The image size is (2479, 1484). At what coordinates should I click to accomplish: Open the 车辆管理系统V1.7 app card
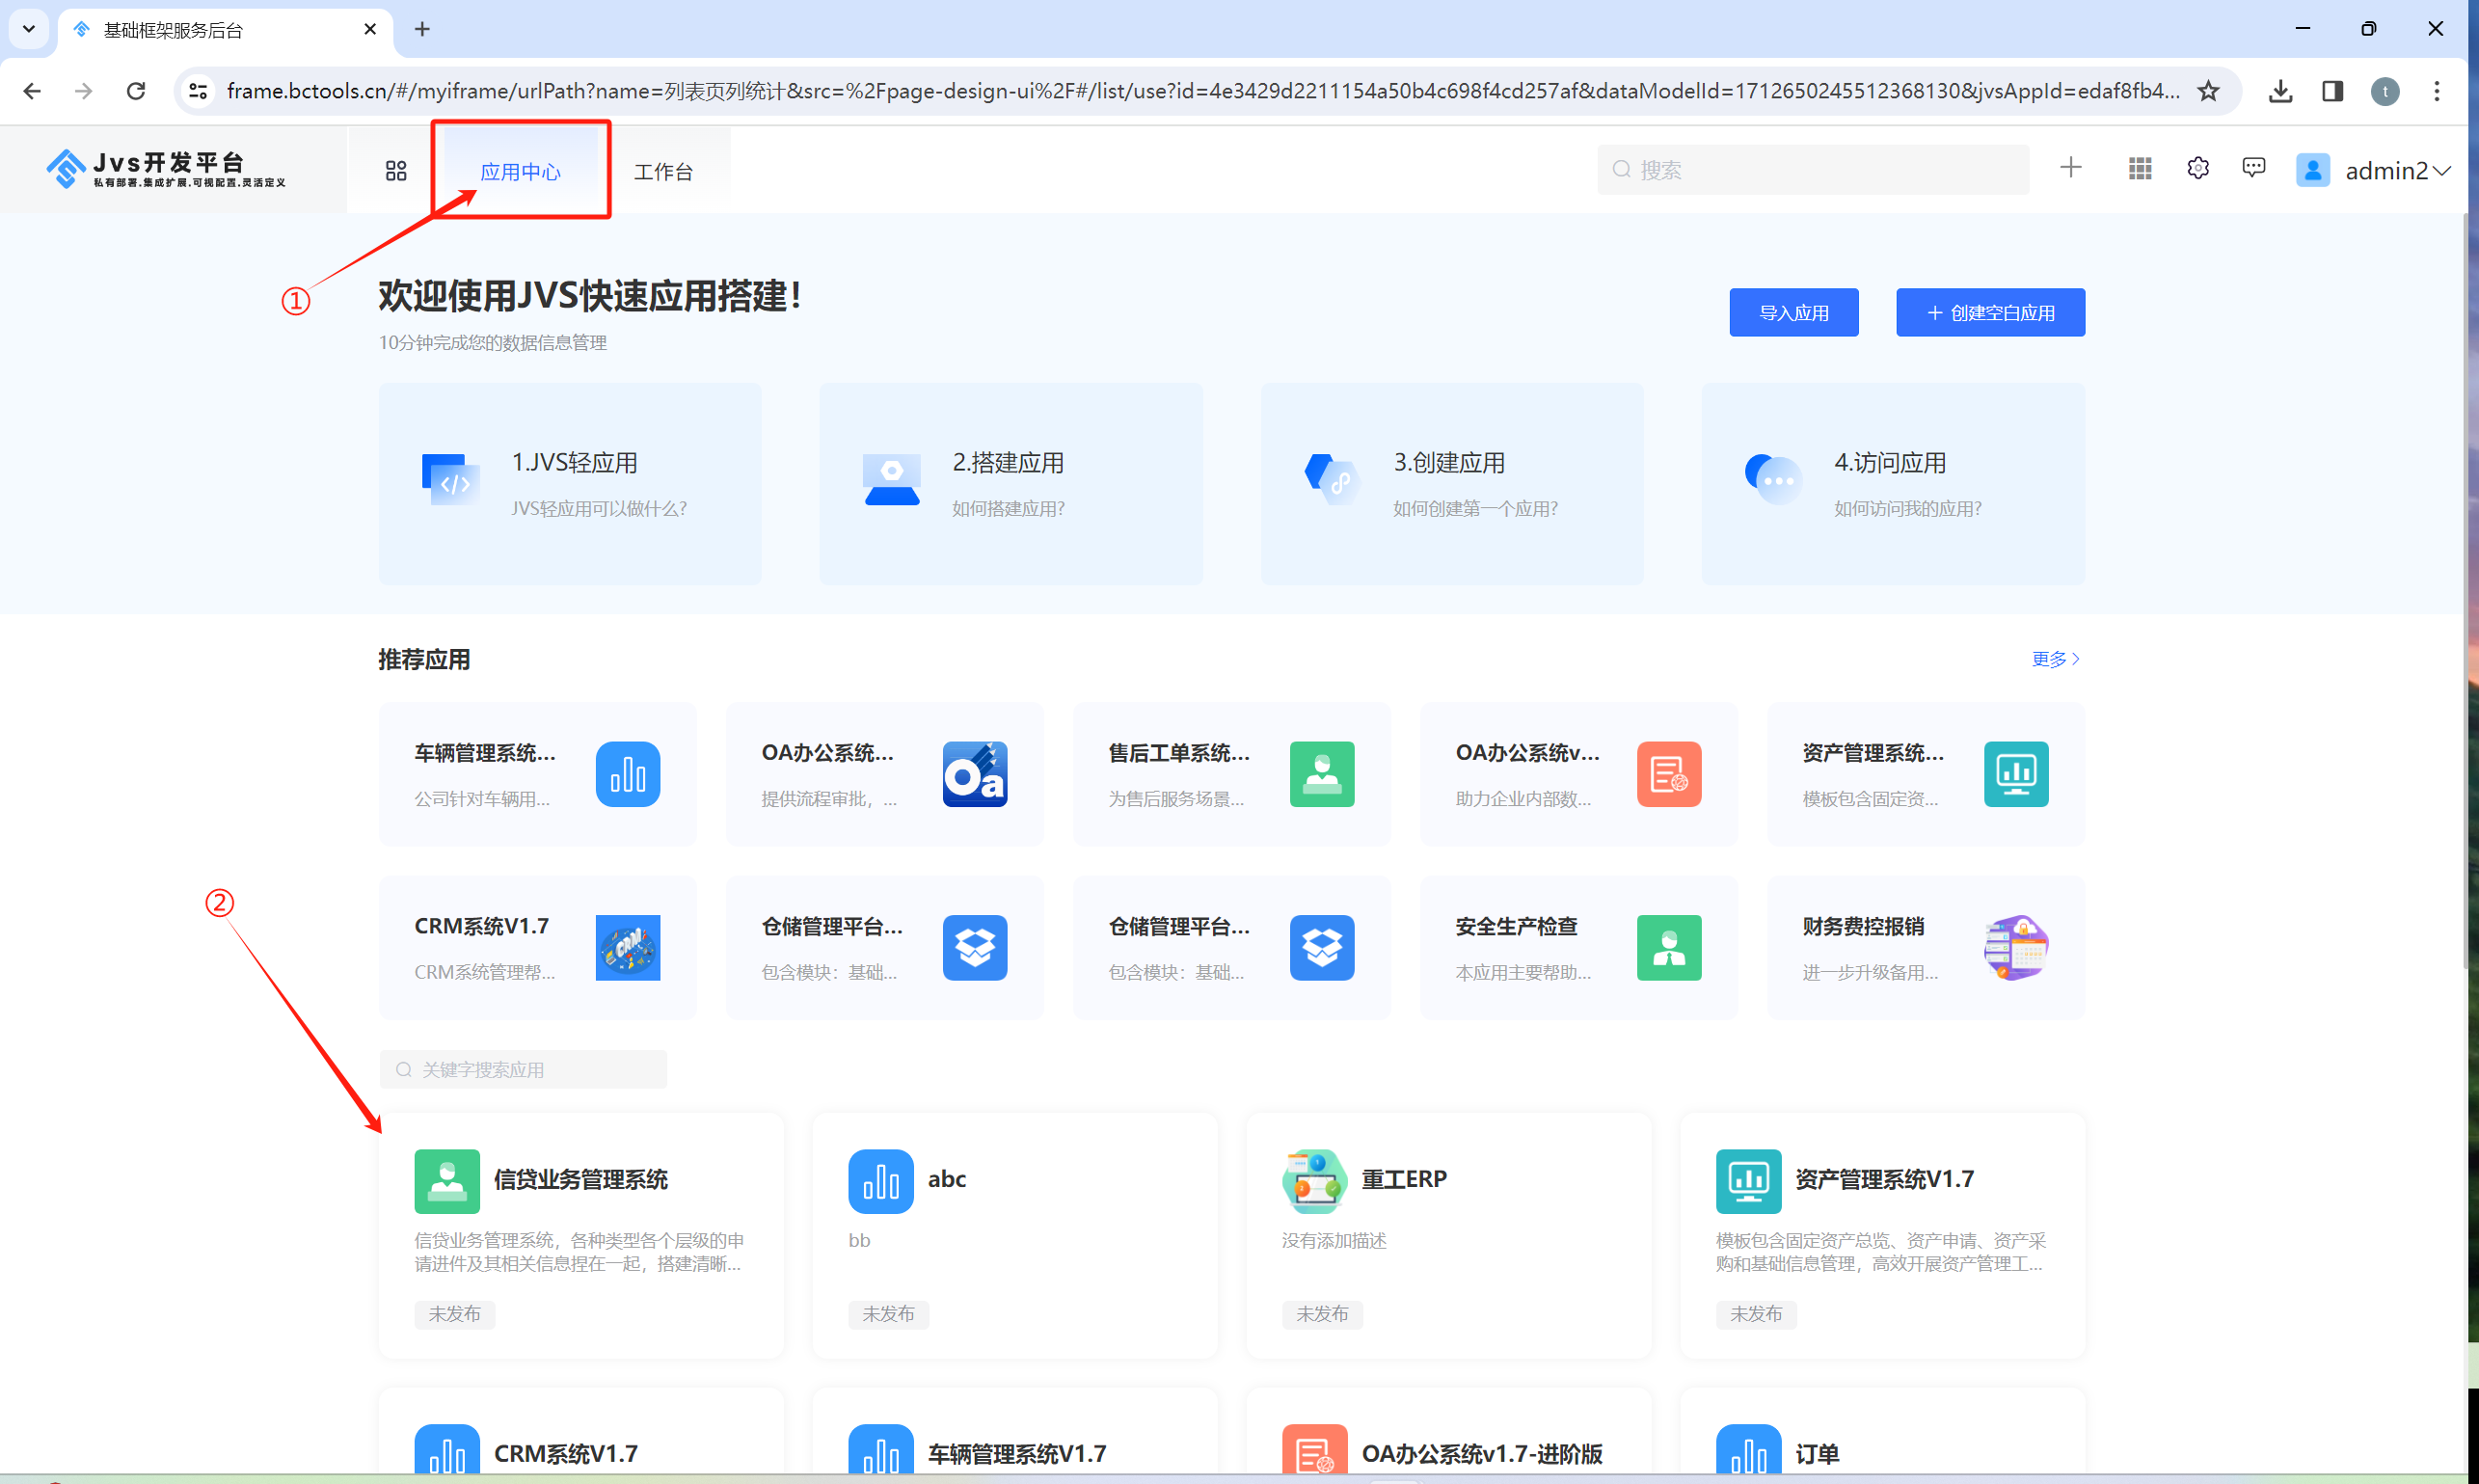click(x=1014, y=1431)
